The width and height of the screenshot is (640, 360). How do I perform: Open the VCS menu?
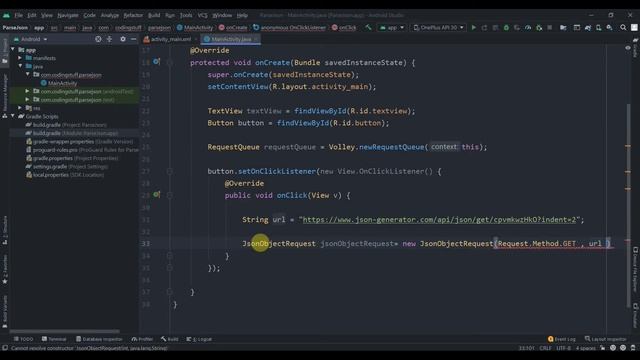click(202, 15)
